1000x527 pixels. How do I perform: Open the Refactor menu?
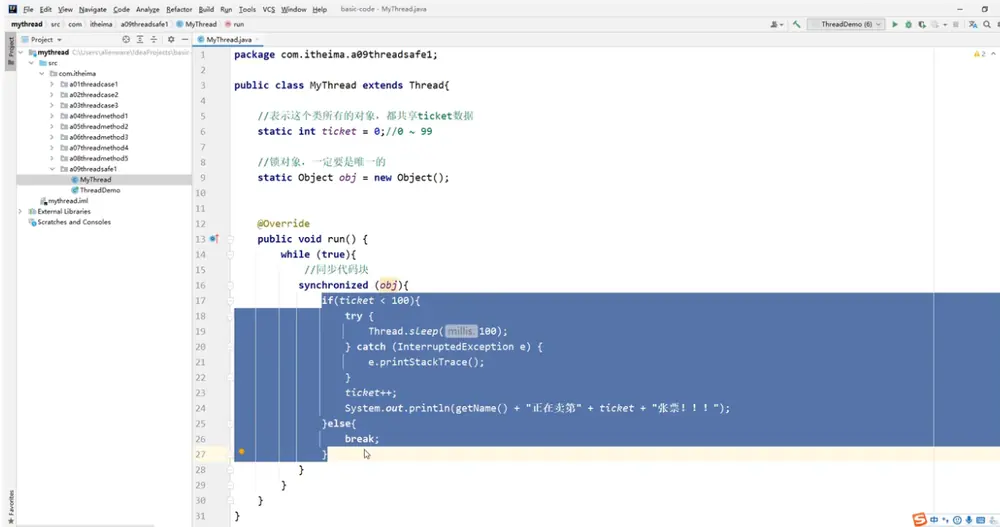click(x=179, y=10)
